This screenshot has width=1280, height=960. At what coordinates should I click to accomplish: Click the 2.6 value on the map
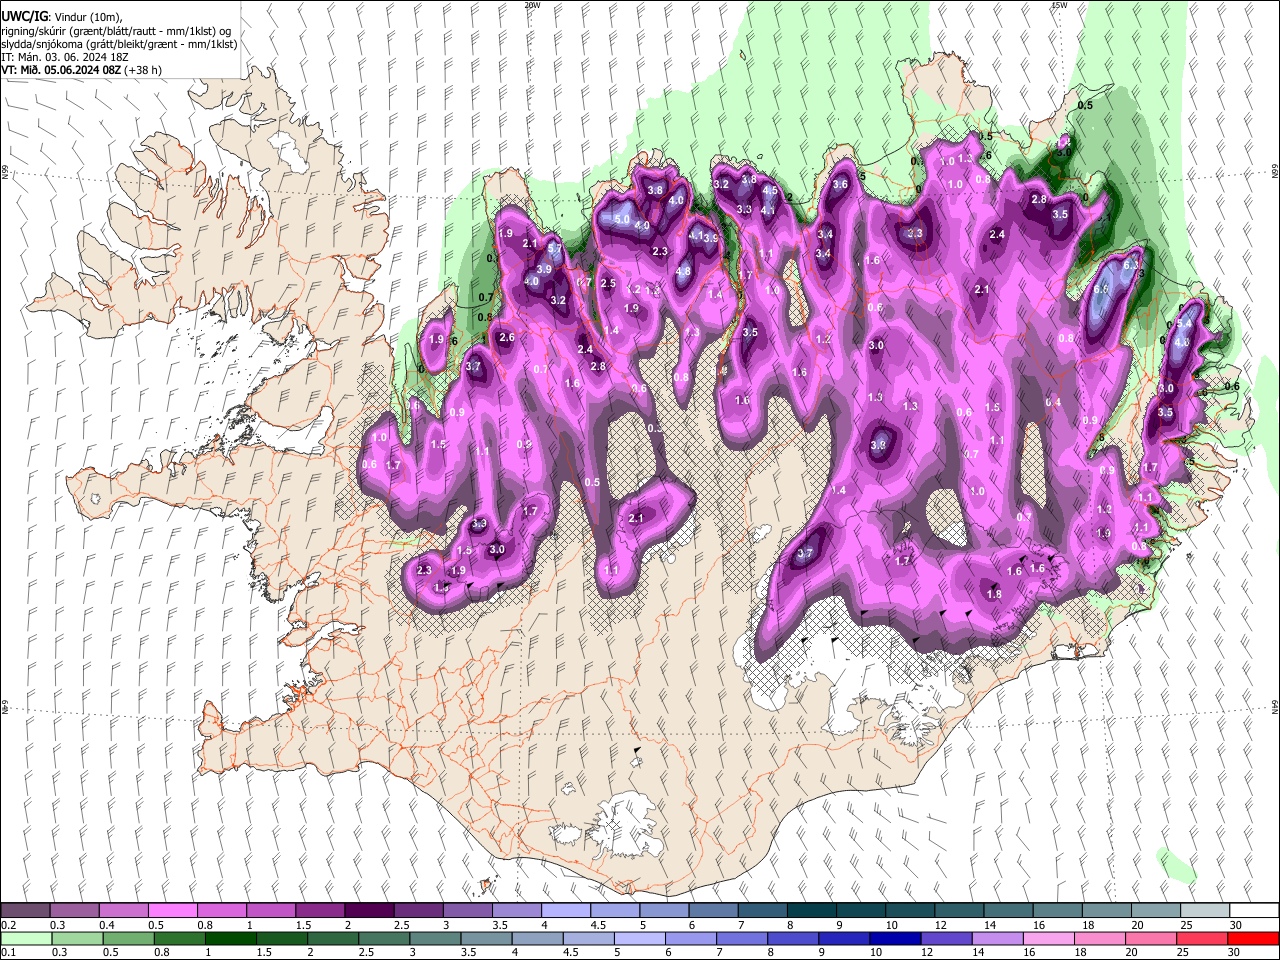(507, 337)
